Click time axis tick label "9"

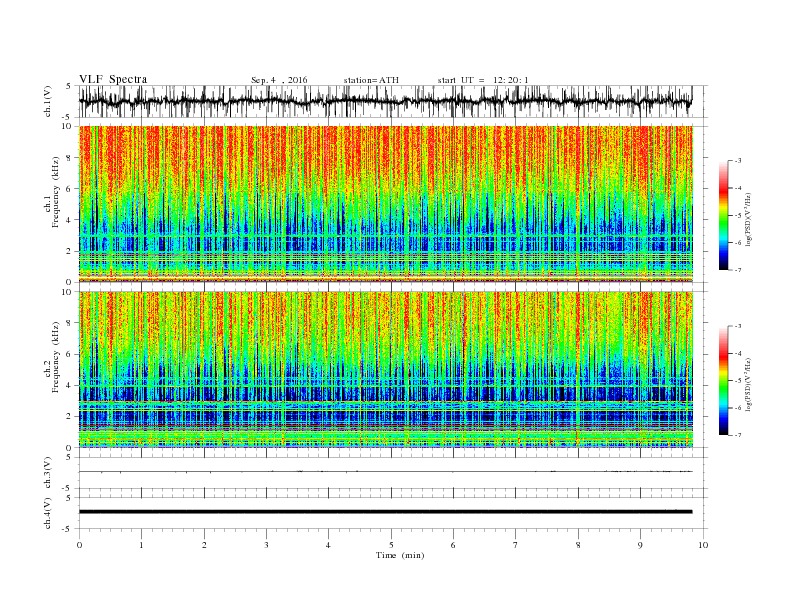point(640,545)
